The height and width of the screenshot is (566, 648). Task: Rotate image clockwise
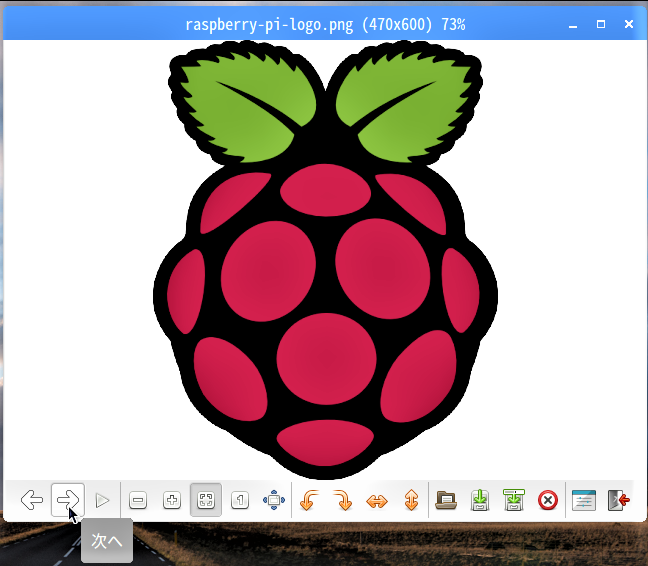[343, 500]
